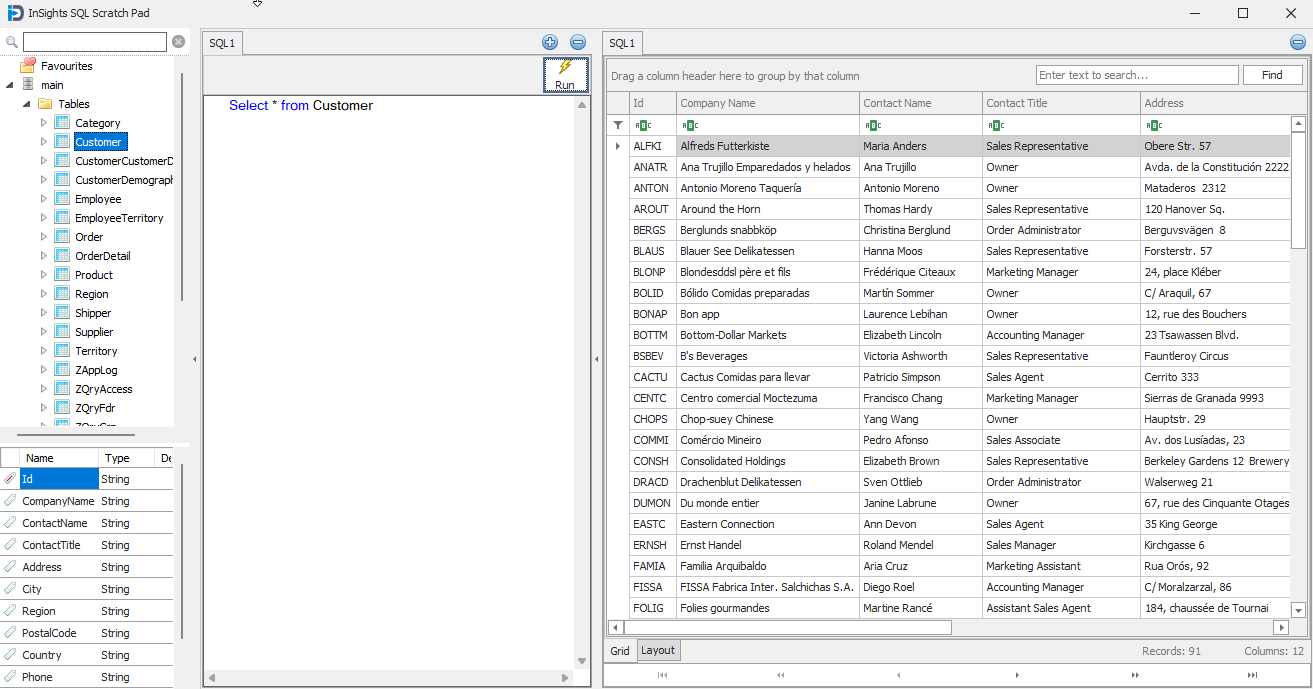
Task: Click the filter funnel icon in grid
Action: (617, 125)
